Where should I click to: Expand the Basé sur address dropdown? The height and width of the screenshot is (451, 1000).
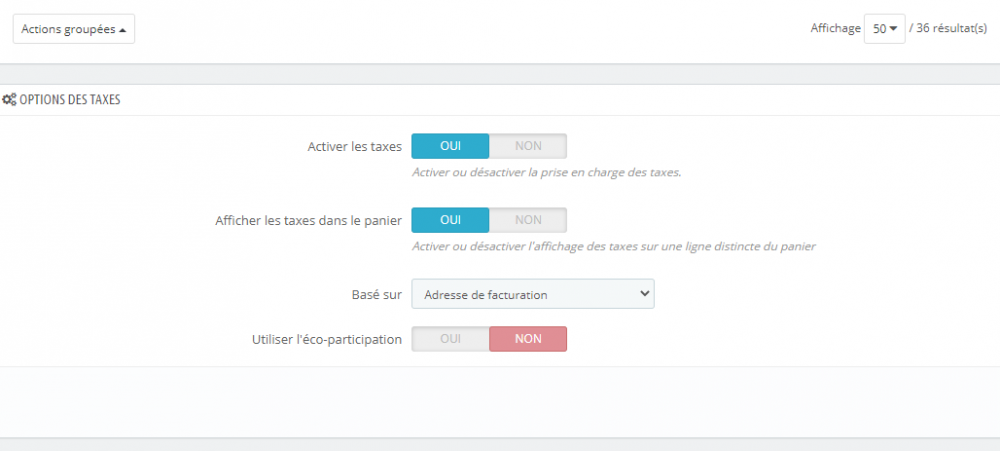click(533, 294)
